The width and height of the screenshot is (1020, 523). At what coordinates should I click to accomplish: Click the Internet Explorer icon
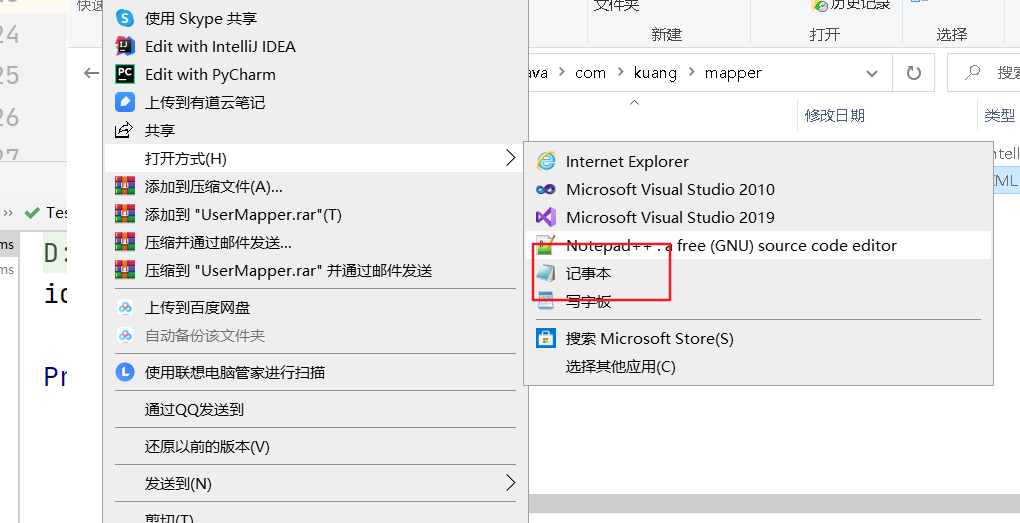[x=546, y=161]
